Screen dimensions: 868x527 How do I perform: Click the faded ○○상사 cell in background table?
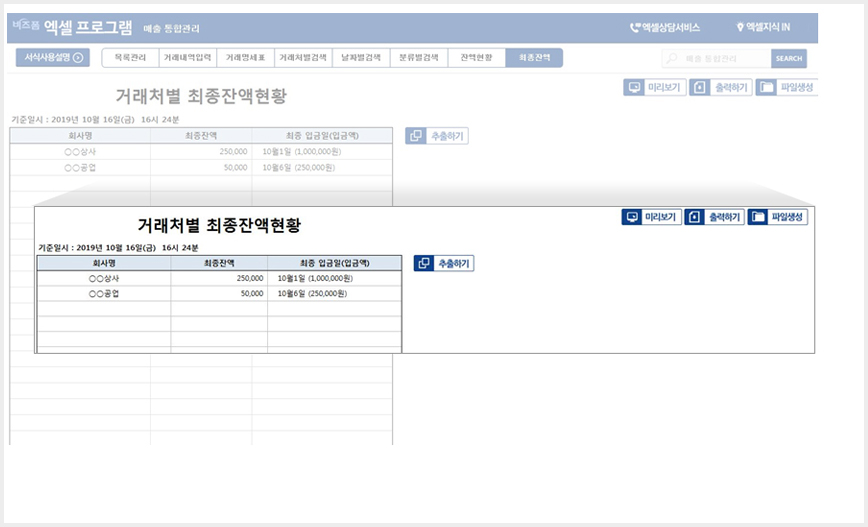pyautogui.click(x=80, y=151)
